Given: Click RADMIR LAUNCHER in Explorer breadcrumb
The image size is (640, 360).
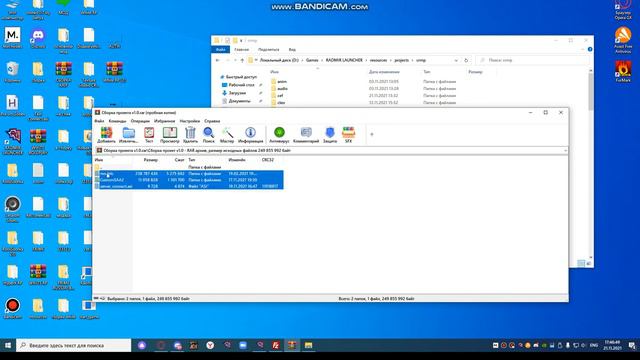Looking at the screenshot, I should point(344,60).
